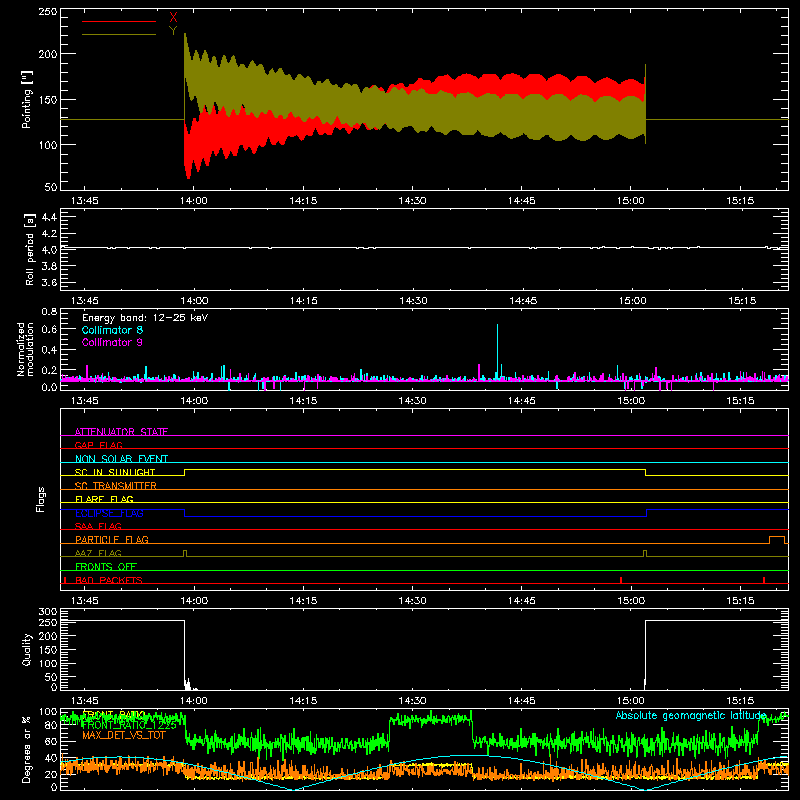The width and height of the screenshot is (800, 800).
Task: Select the PARTICLE_FLAG label
Action: pos(112,539)
